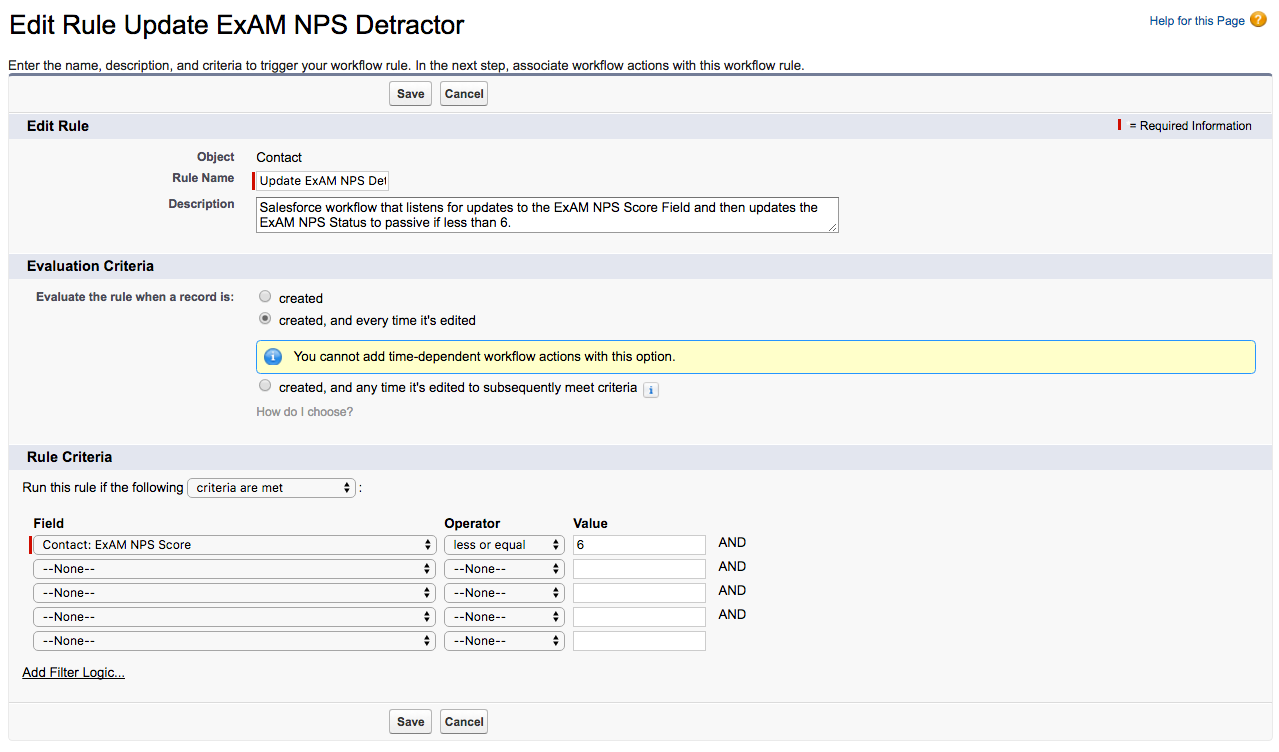
Task: Click the Rule Name text field
Action: tap(323, 181)
